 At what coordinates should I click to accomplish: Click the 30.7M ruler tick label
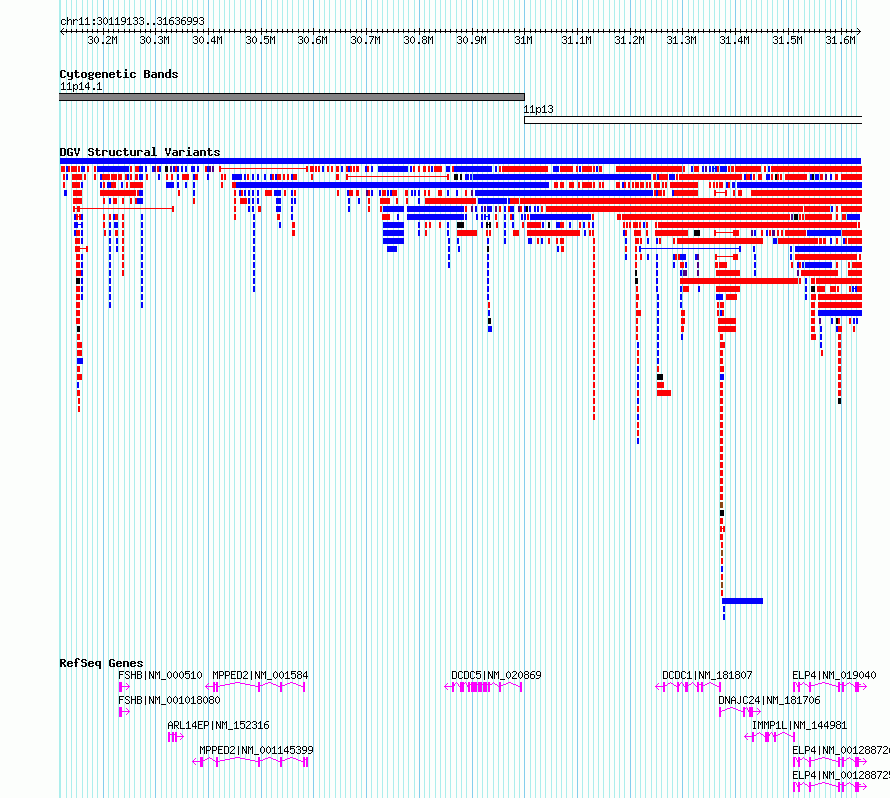365,40
